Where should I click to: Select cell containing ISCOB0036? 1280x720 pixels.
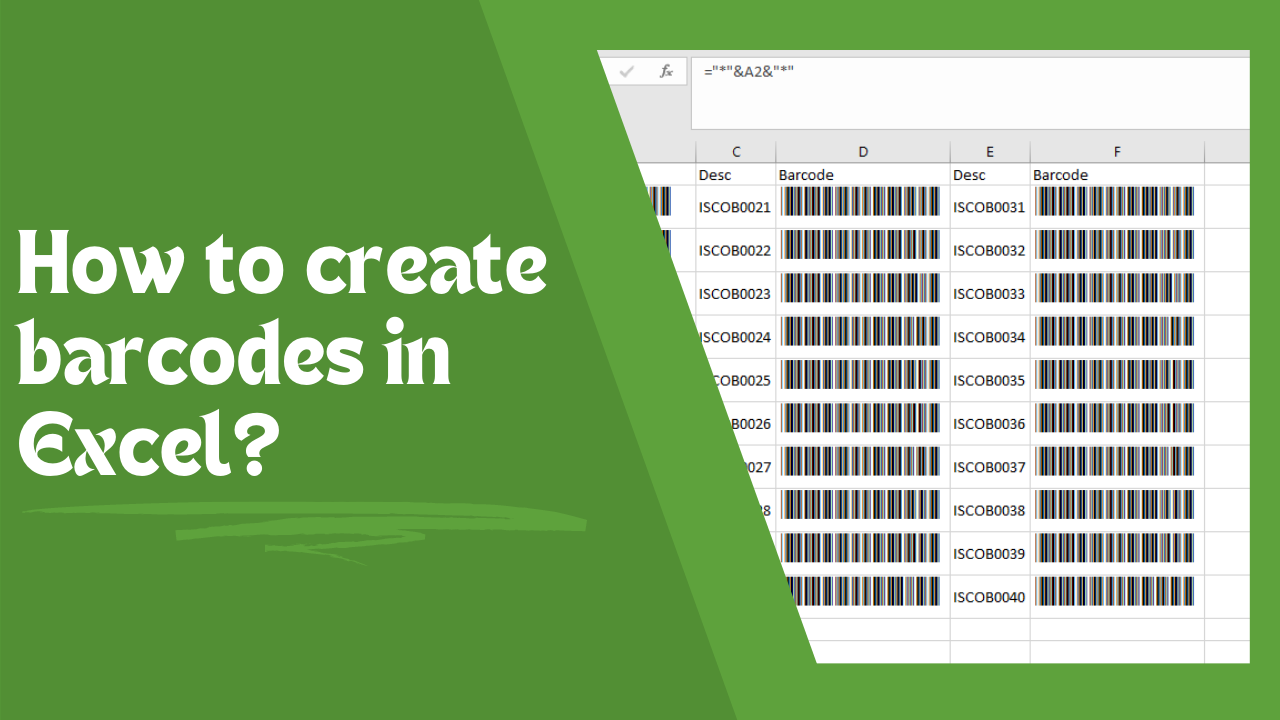click(x=990, y=423)
